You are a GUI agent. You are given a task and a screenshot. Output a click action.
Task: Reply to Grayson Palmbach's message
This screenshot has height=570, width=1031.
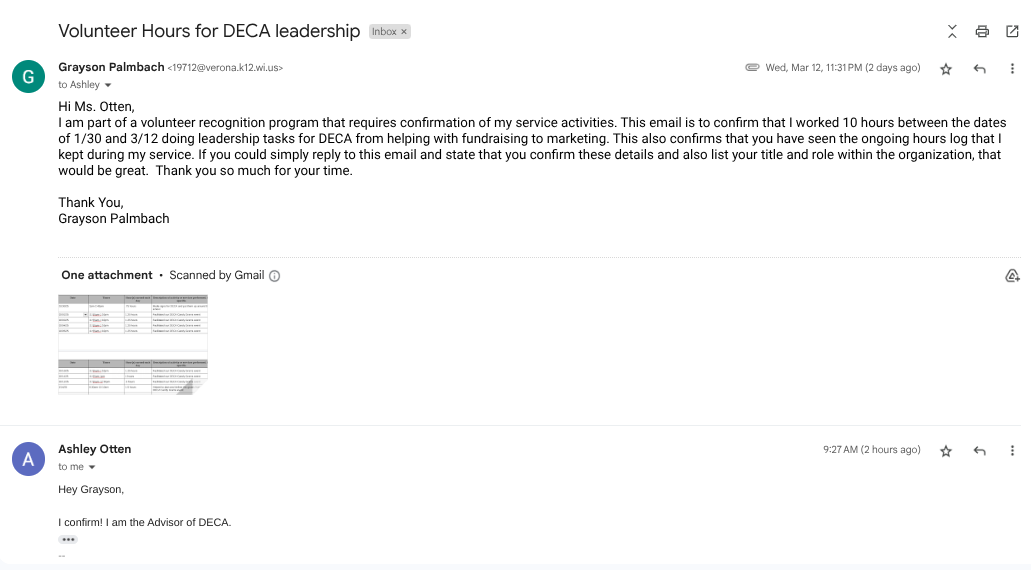coord(980,69)
